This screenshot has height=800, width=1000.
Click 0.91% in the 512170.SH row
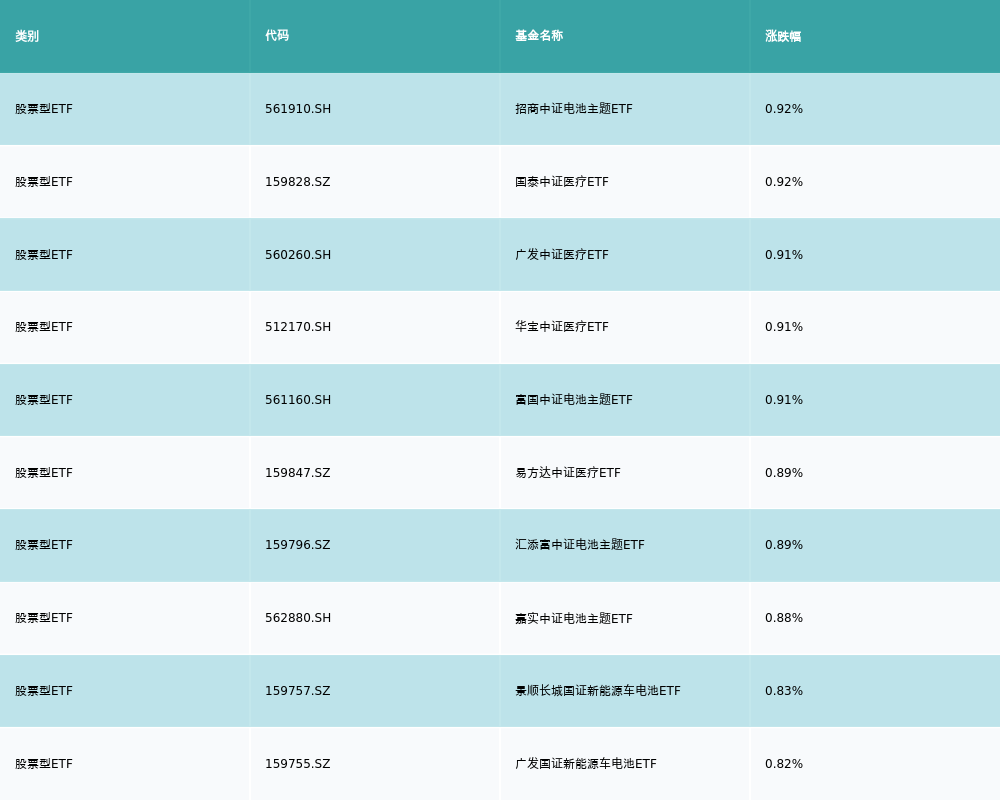[x=784, y=327]
